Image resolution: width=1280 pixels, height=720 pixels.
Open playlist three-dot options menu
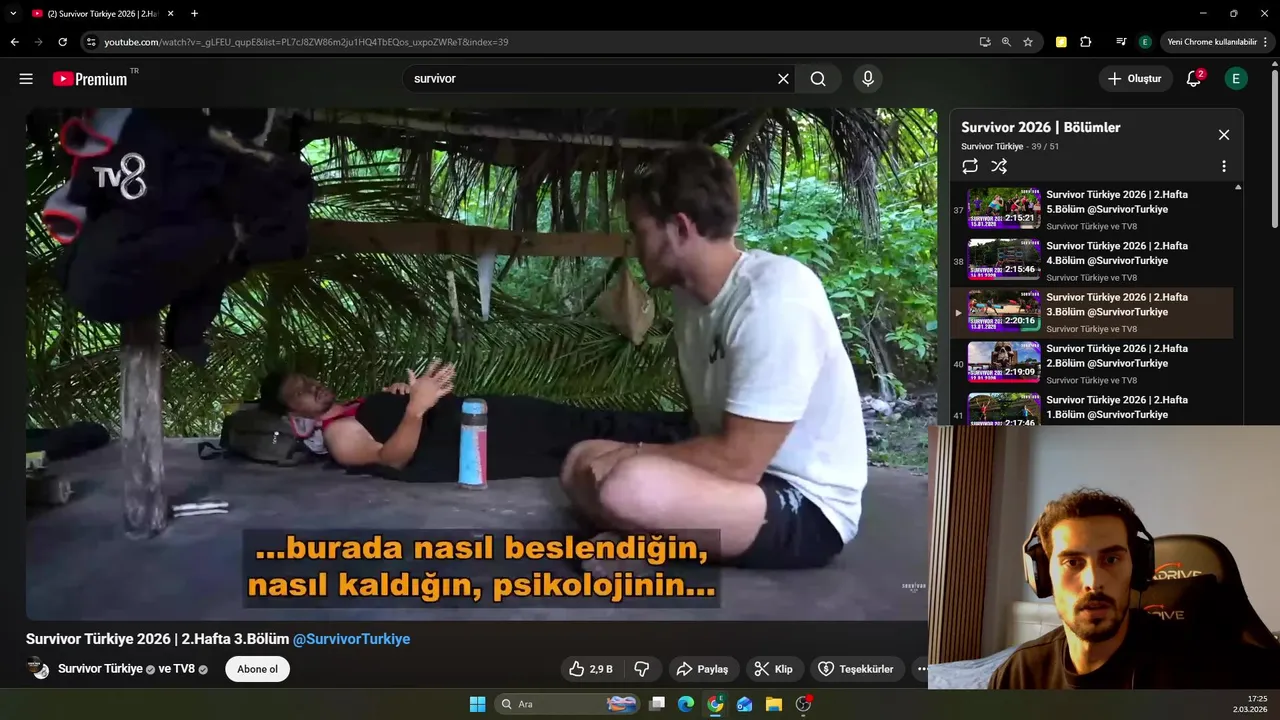1223,166
